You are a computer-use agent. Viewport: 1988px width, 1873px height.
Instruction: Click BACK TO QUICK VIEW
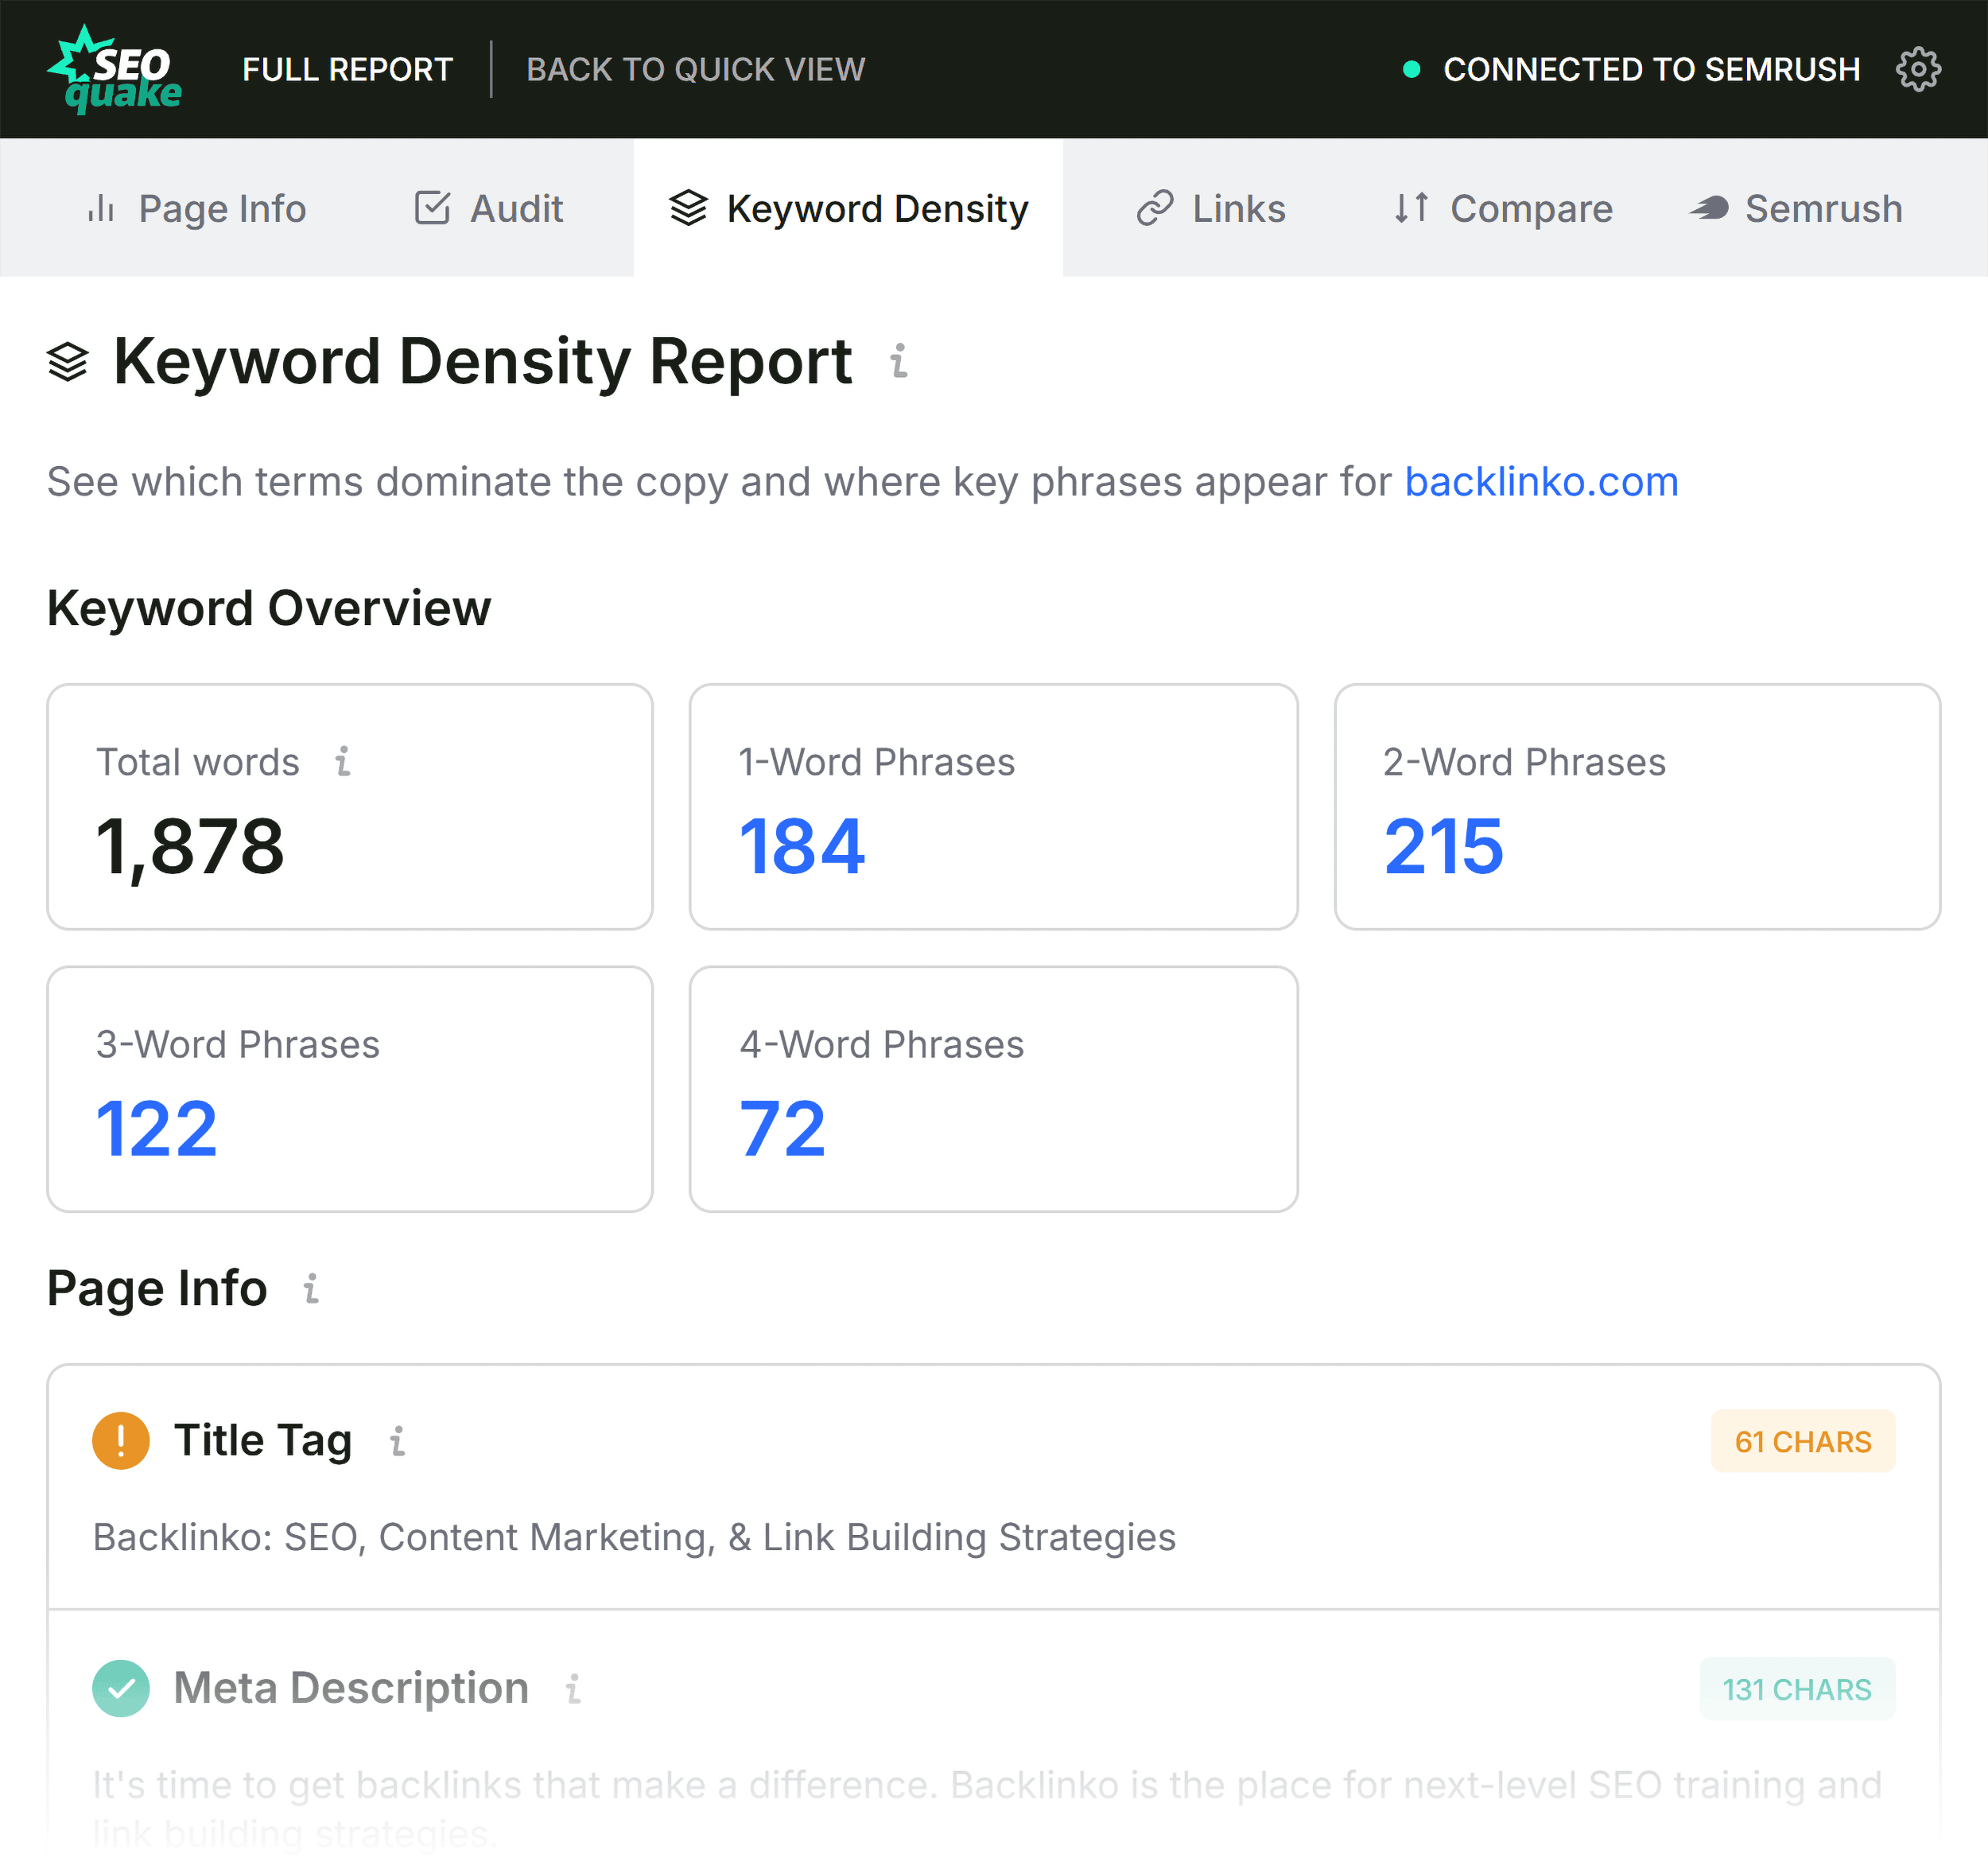coord(696,69)
